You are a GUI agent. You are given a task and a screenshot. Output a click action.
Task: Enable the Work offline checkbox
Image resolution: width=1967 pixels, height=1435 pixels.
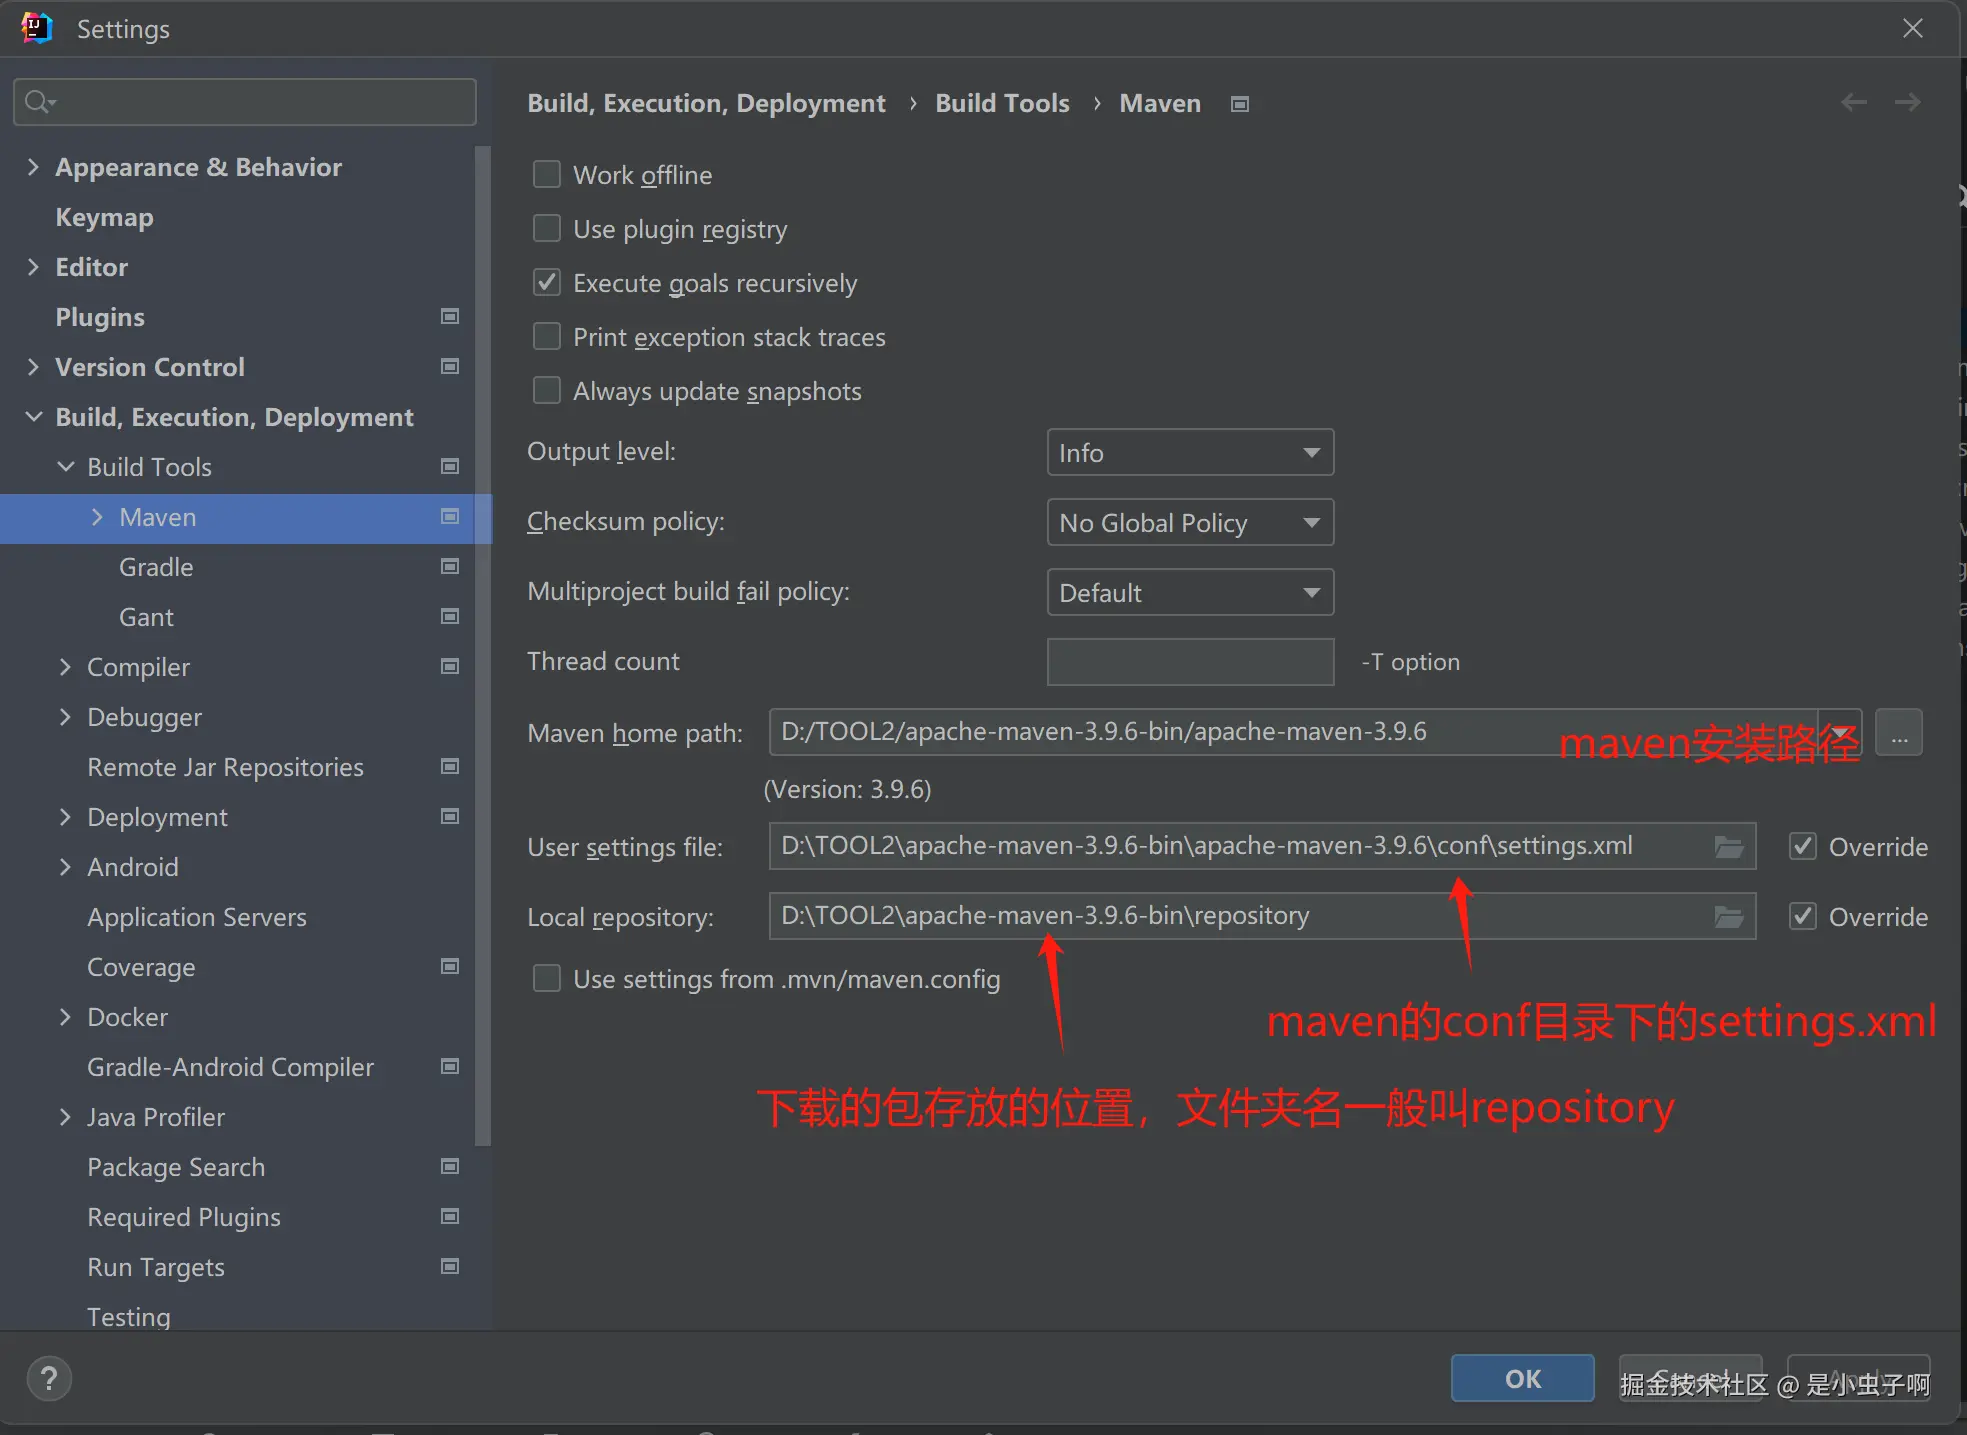(x=547, y=175)
